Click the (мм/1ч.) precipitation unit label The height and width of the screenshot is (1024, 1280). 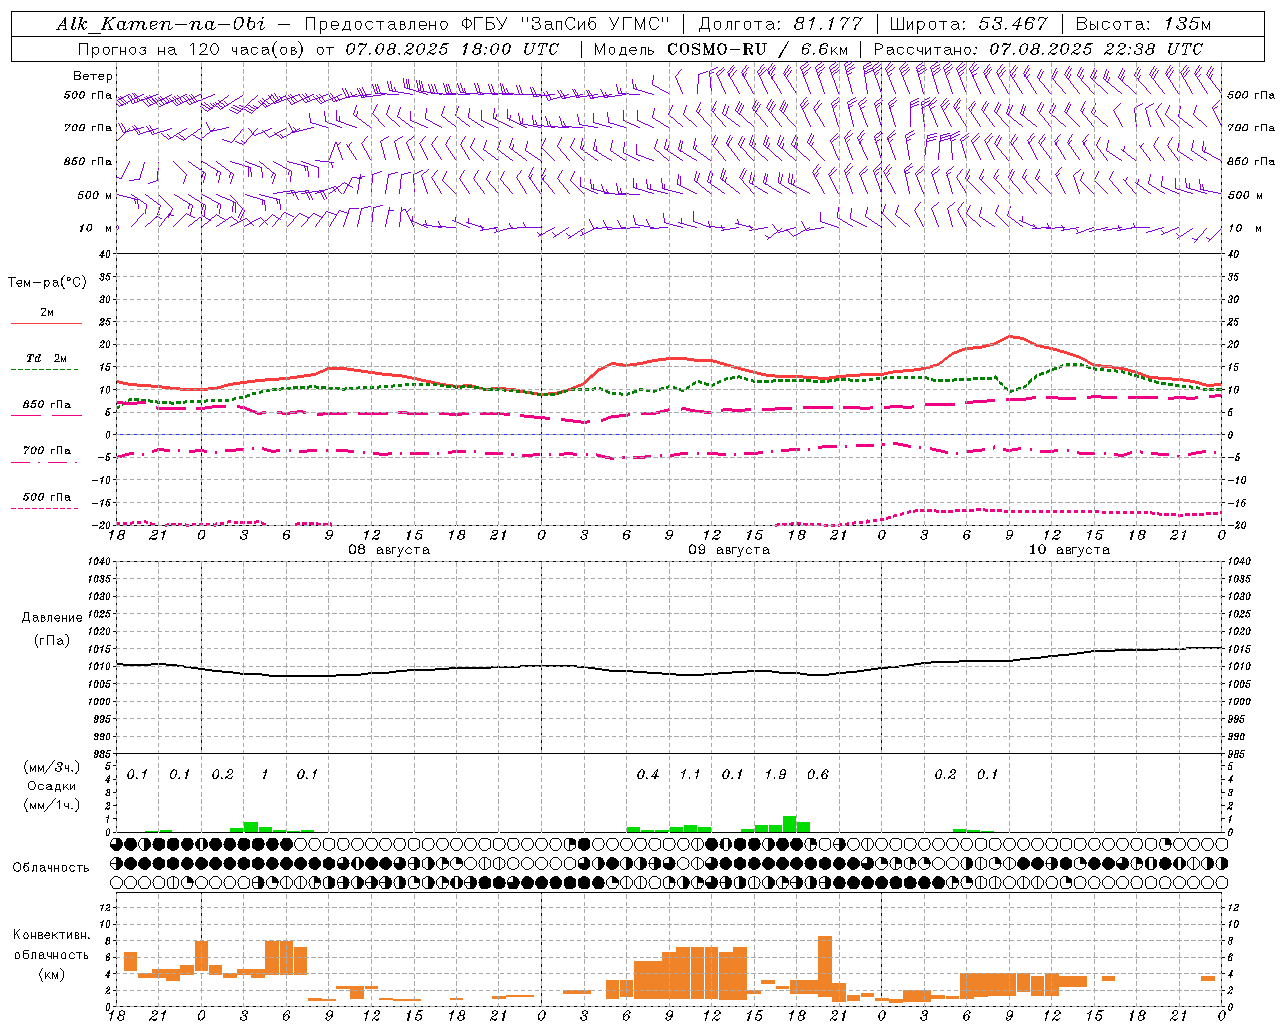[52, 805]
